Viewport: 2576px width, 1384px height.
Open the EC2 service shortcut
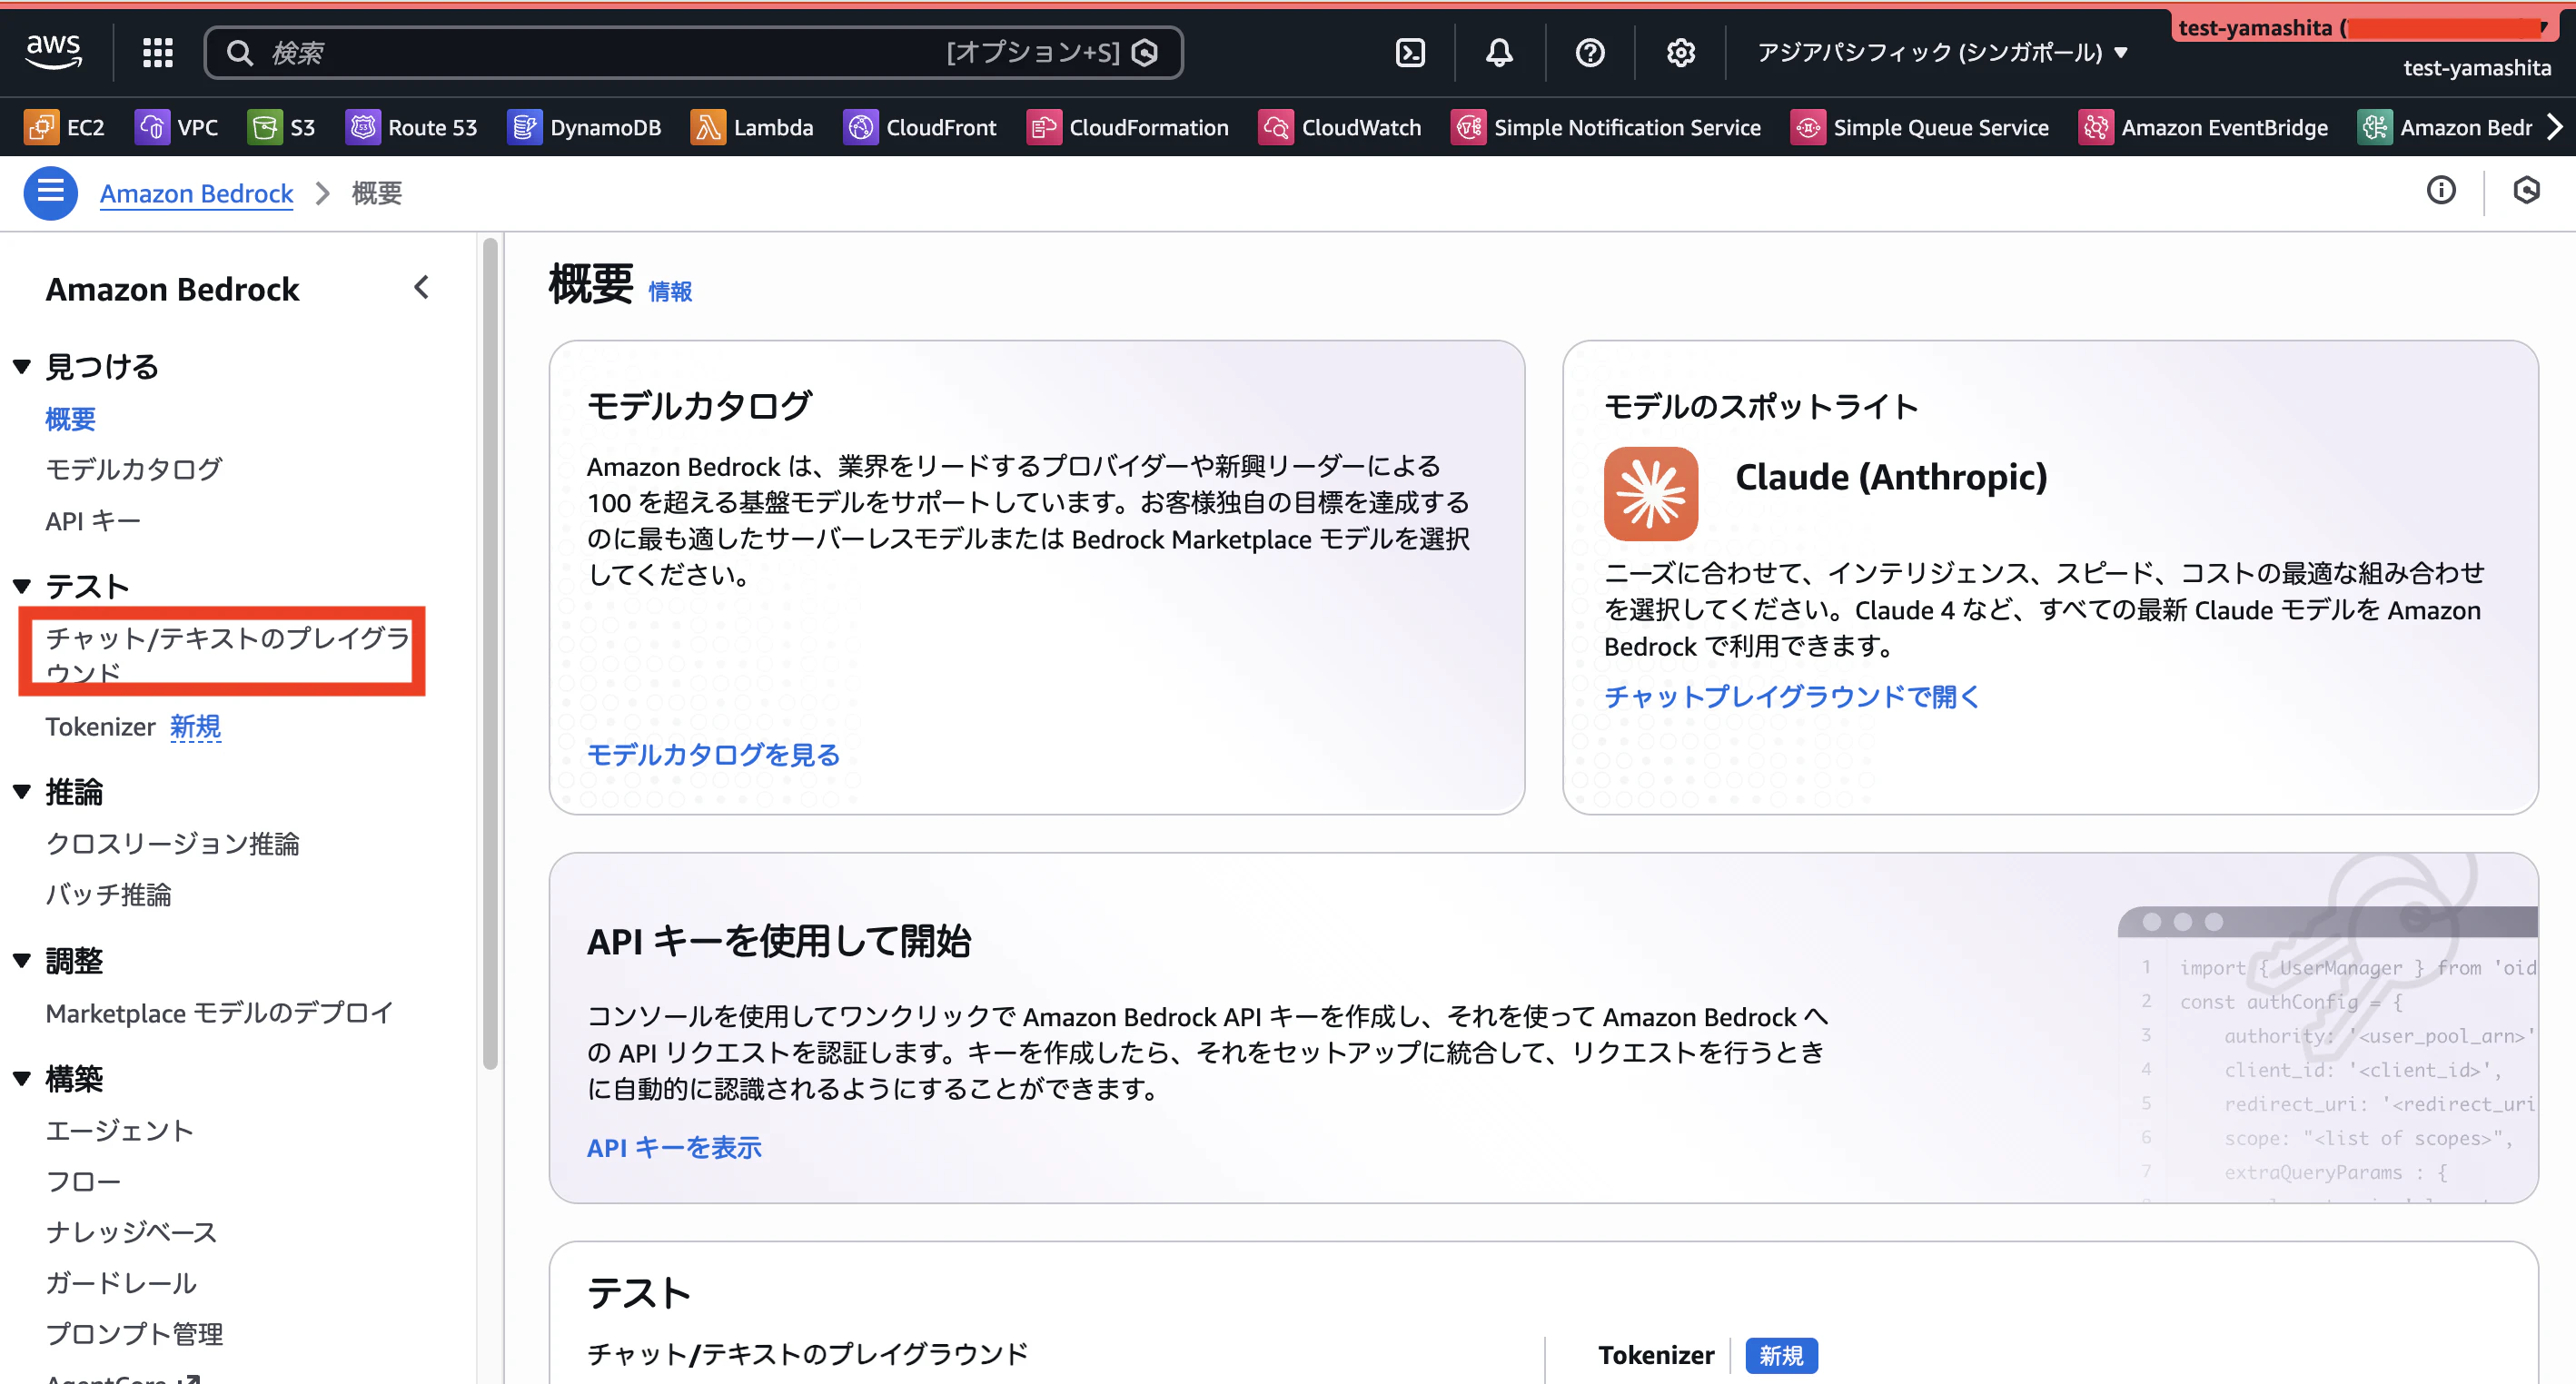pyautogui.click(x=64, y=127)
